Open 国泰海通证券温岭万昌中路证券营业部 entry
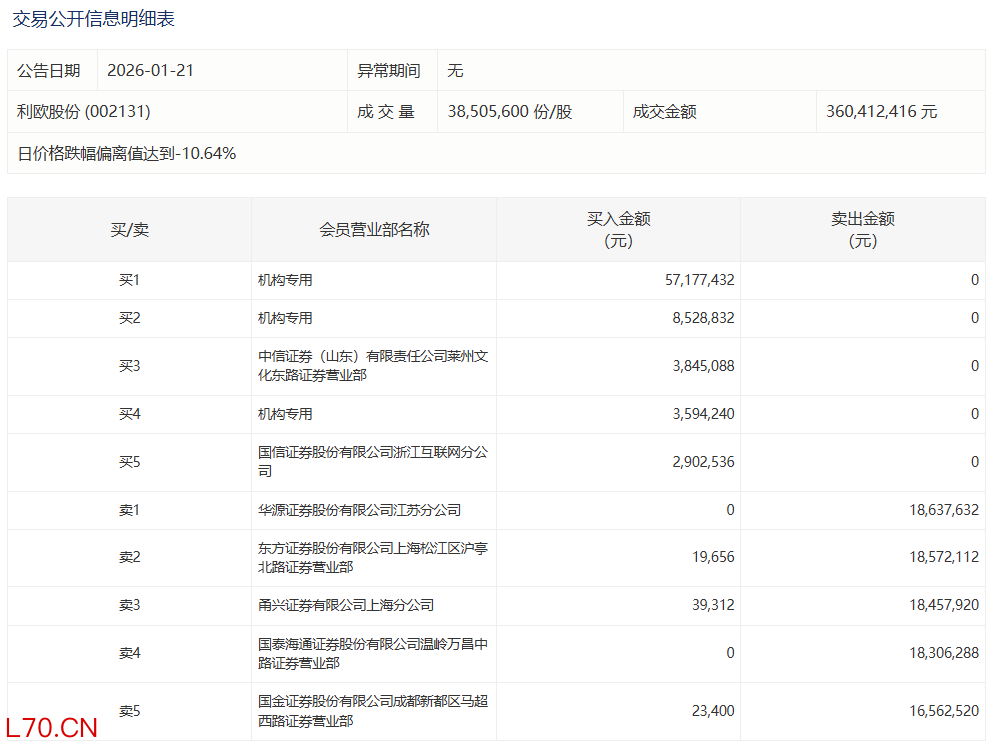Image resolution: width=990 pixels, height=748 pixels. [372, 653]
